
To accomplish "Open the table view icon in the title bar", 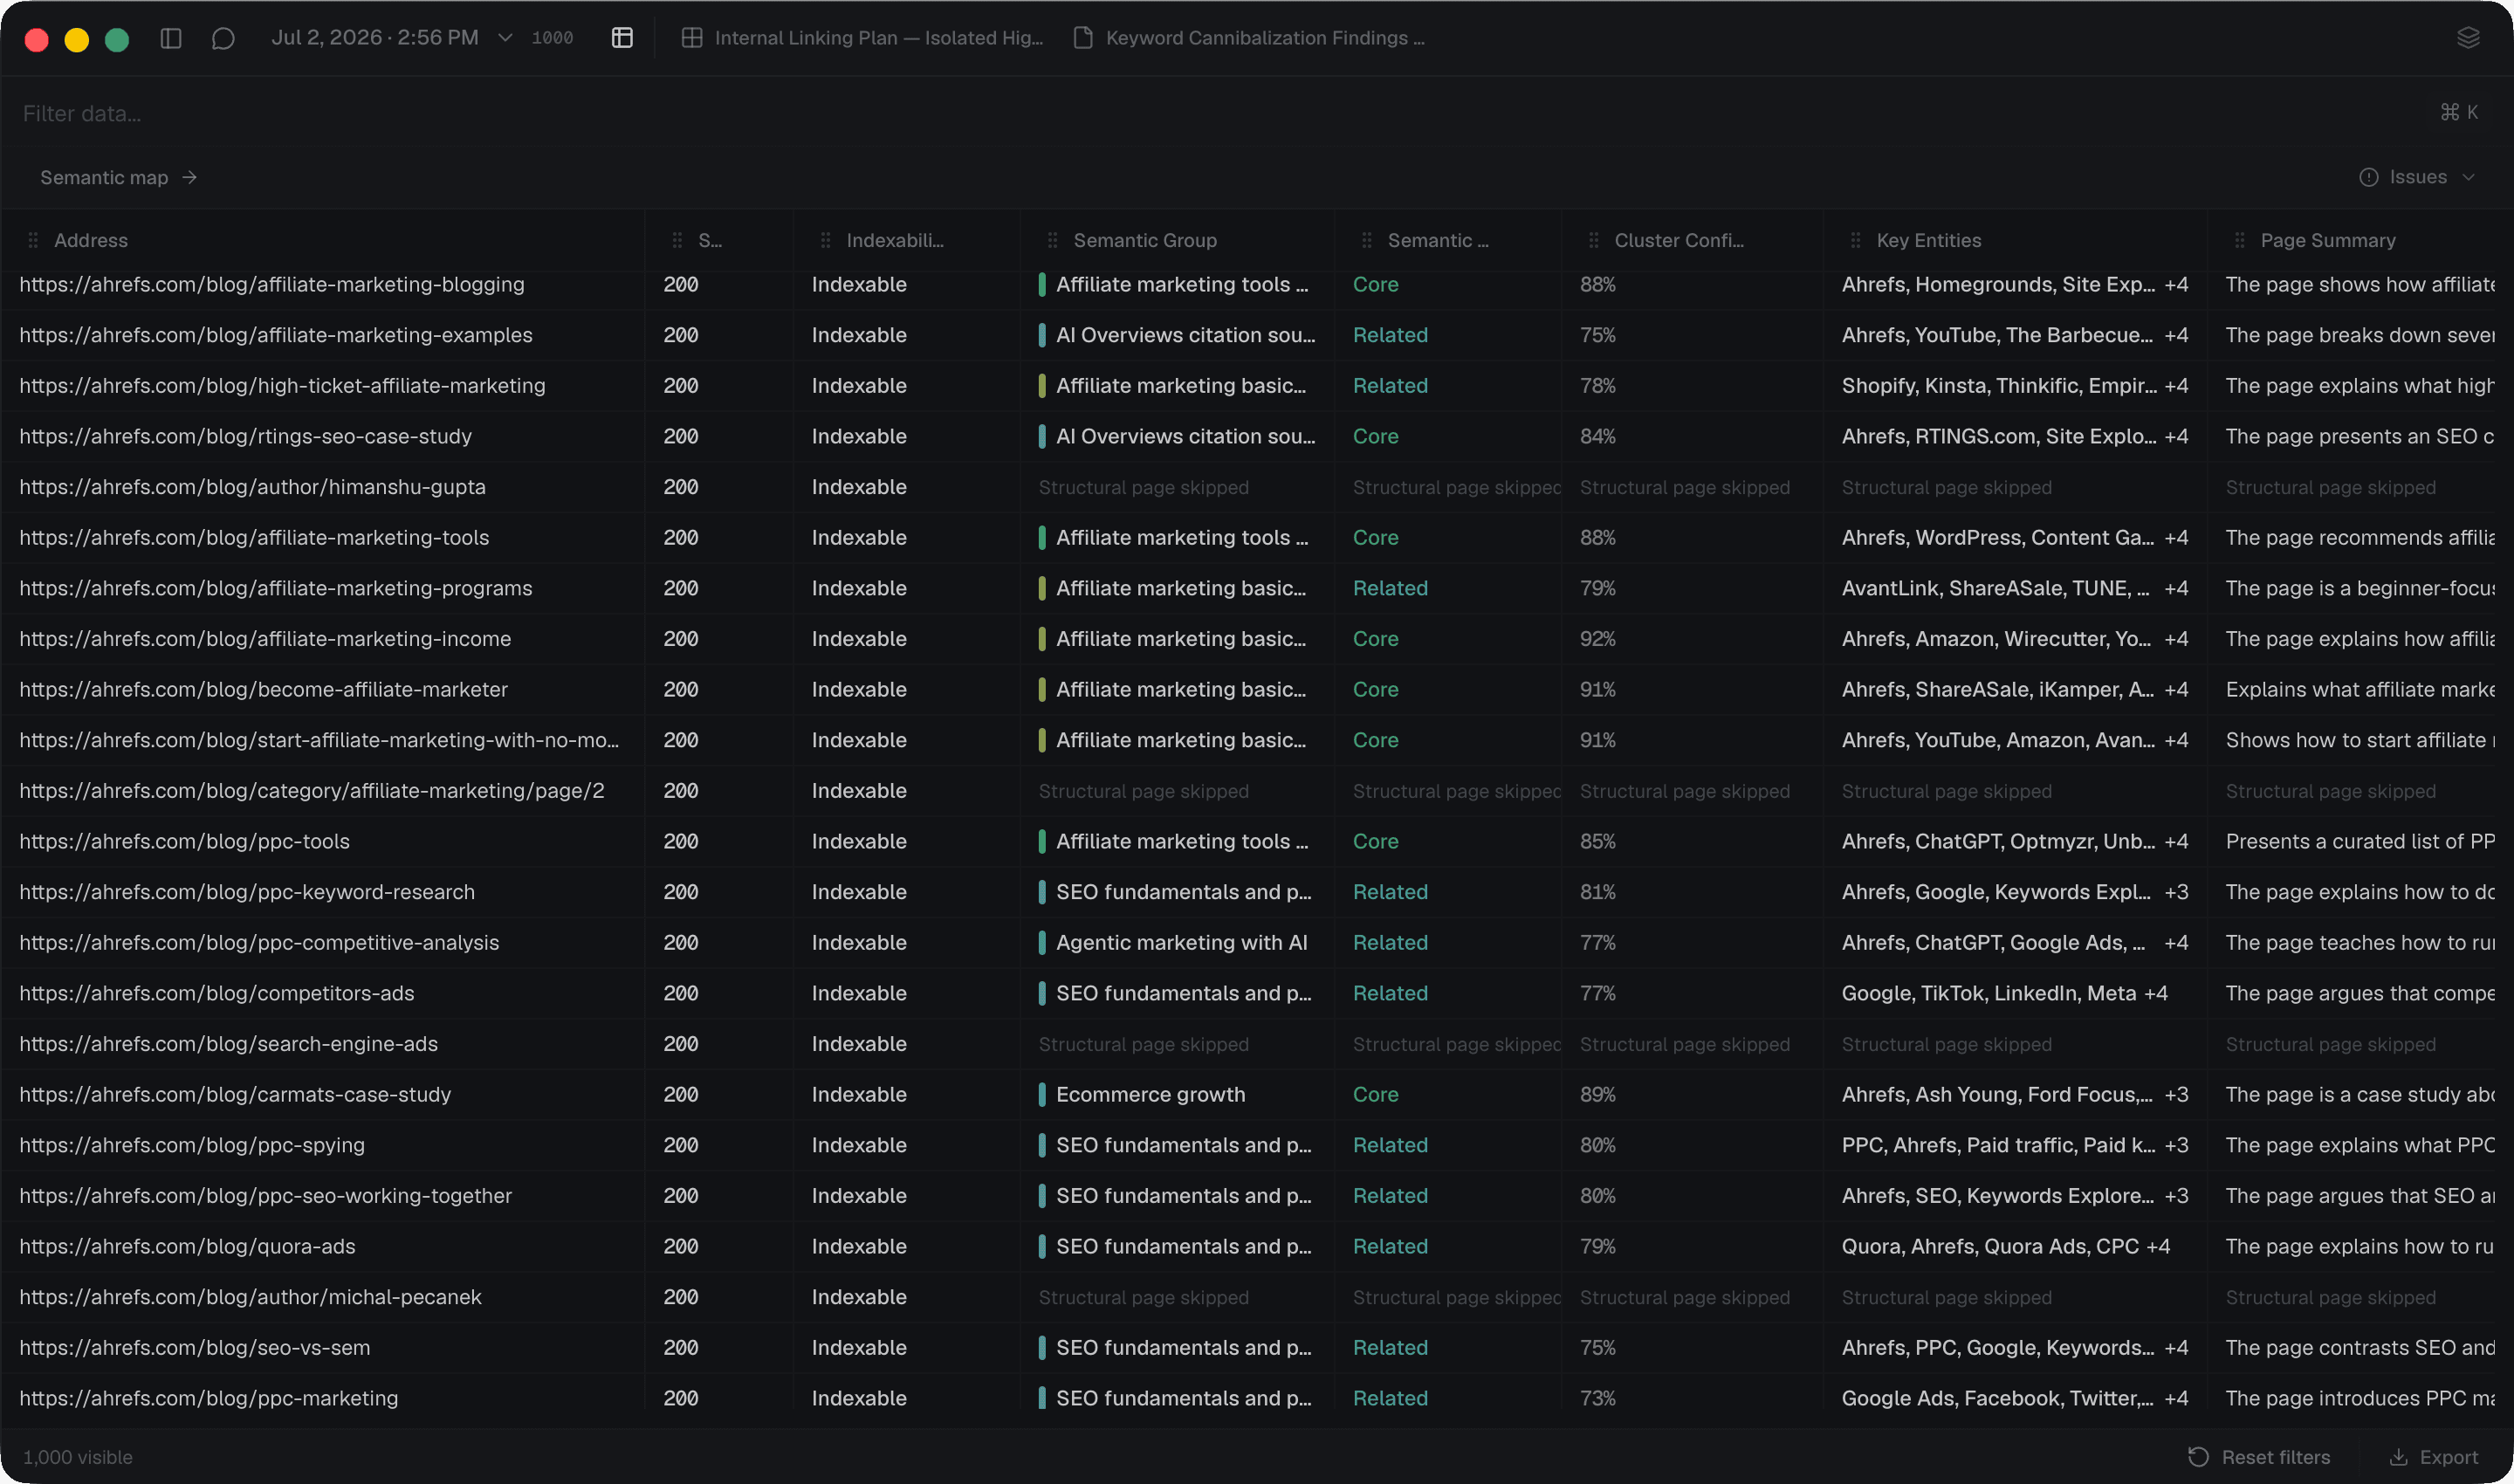I will pos(622,38).
